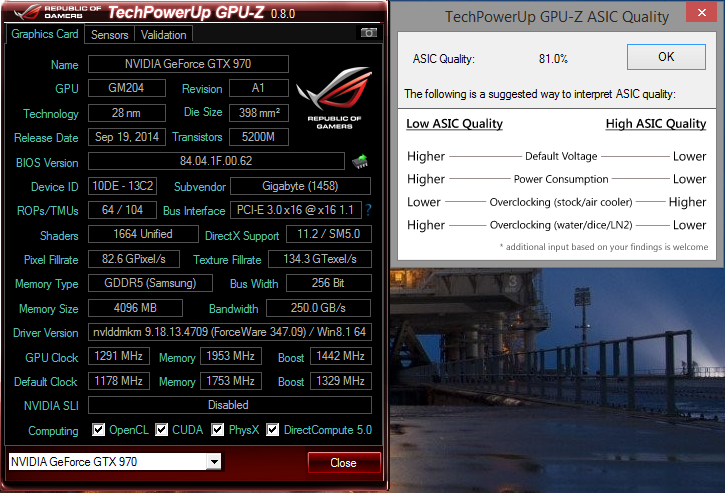The image size is (725, 493).
Task: Click the Default Clock value 1178 MHz
Action: (119, 381)
